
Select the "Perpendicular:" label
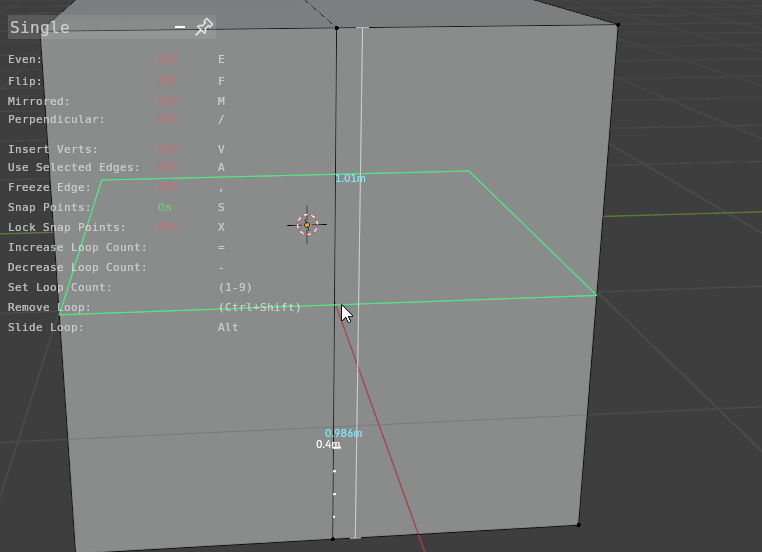(x=56, y=120)
